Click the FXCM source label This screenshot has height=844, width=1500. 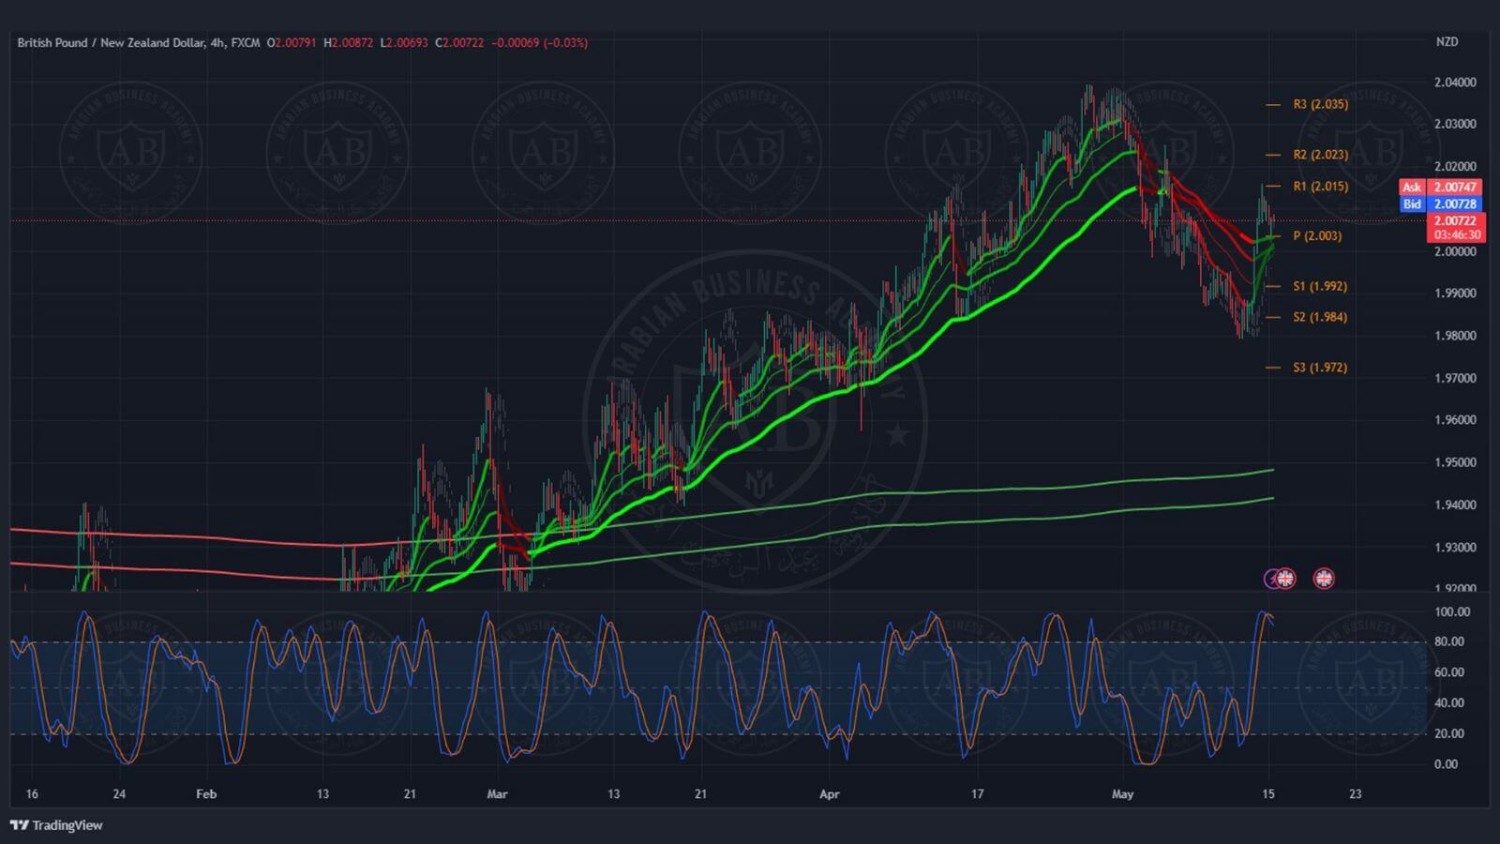pos(245,43)
